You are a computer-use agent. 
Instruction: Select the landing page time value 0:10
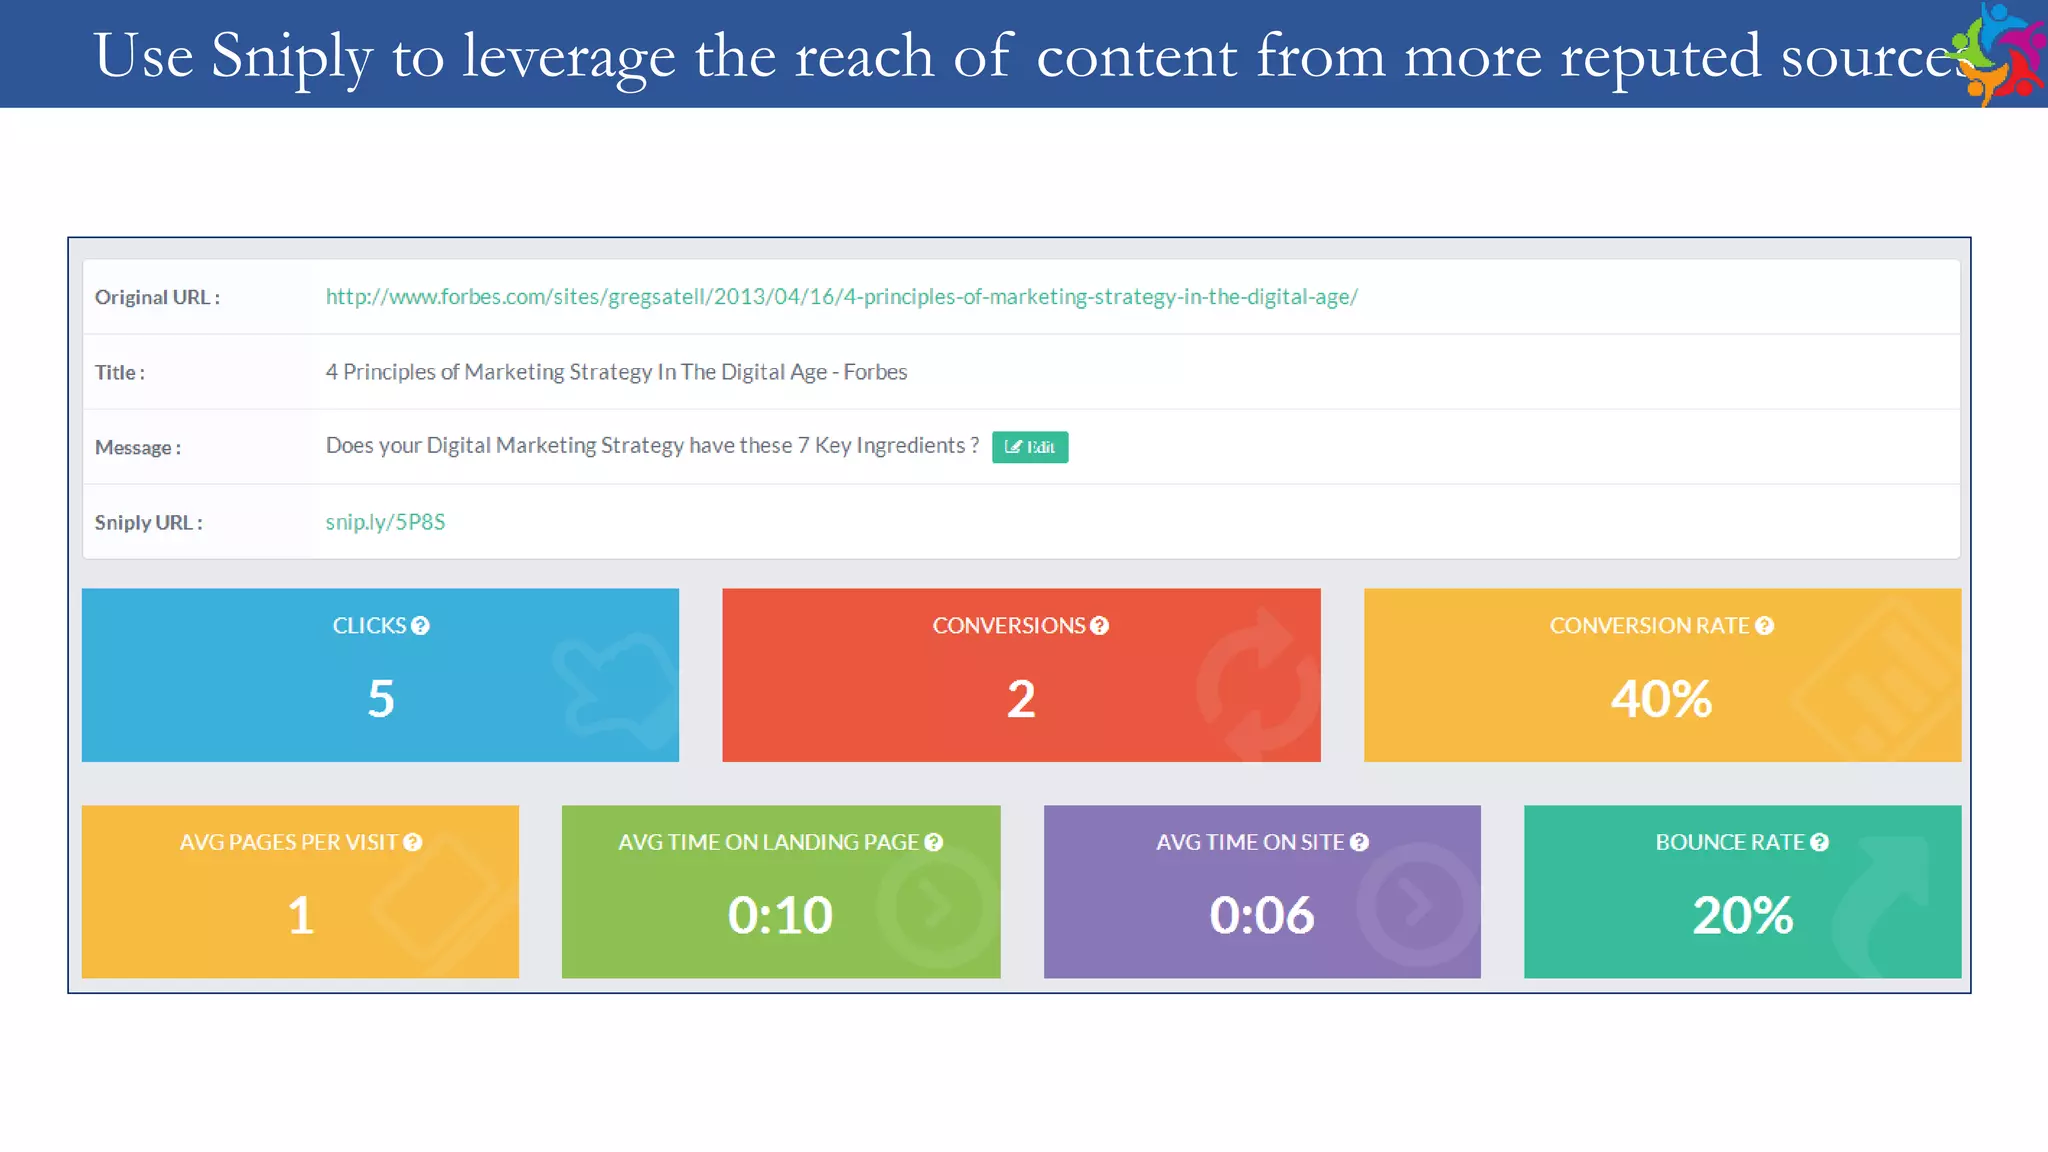(x=780, y=915)
